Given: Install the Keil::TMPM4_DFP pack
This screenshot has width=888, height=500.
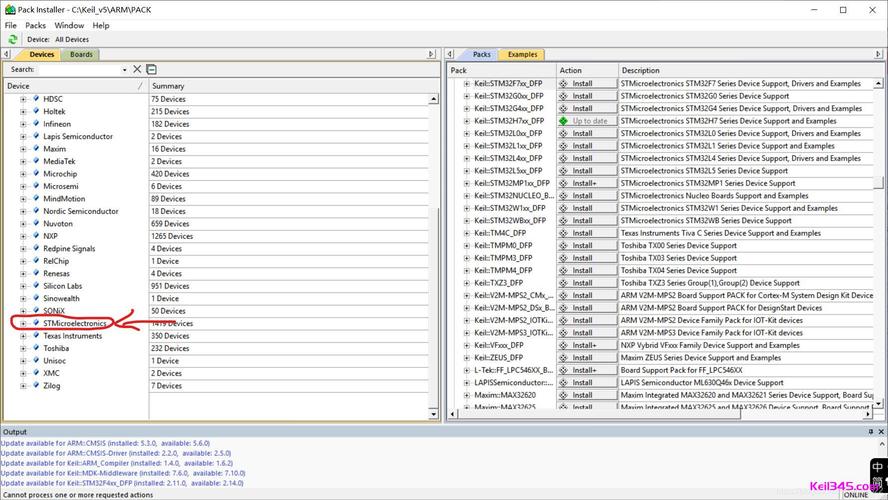Looking at the screenshot, I should pyautogui.click(x=587, y=270).
